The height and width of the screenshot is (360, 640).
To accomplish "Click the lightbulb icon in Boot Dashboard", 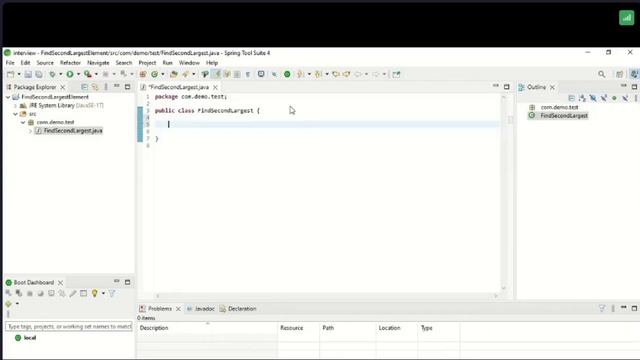I will pos(94,293).
